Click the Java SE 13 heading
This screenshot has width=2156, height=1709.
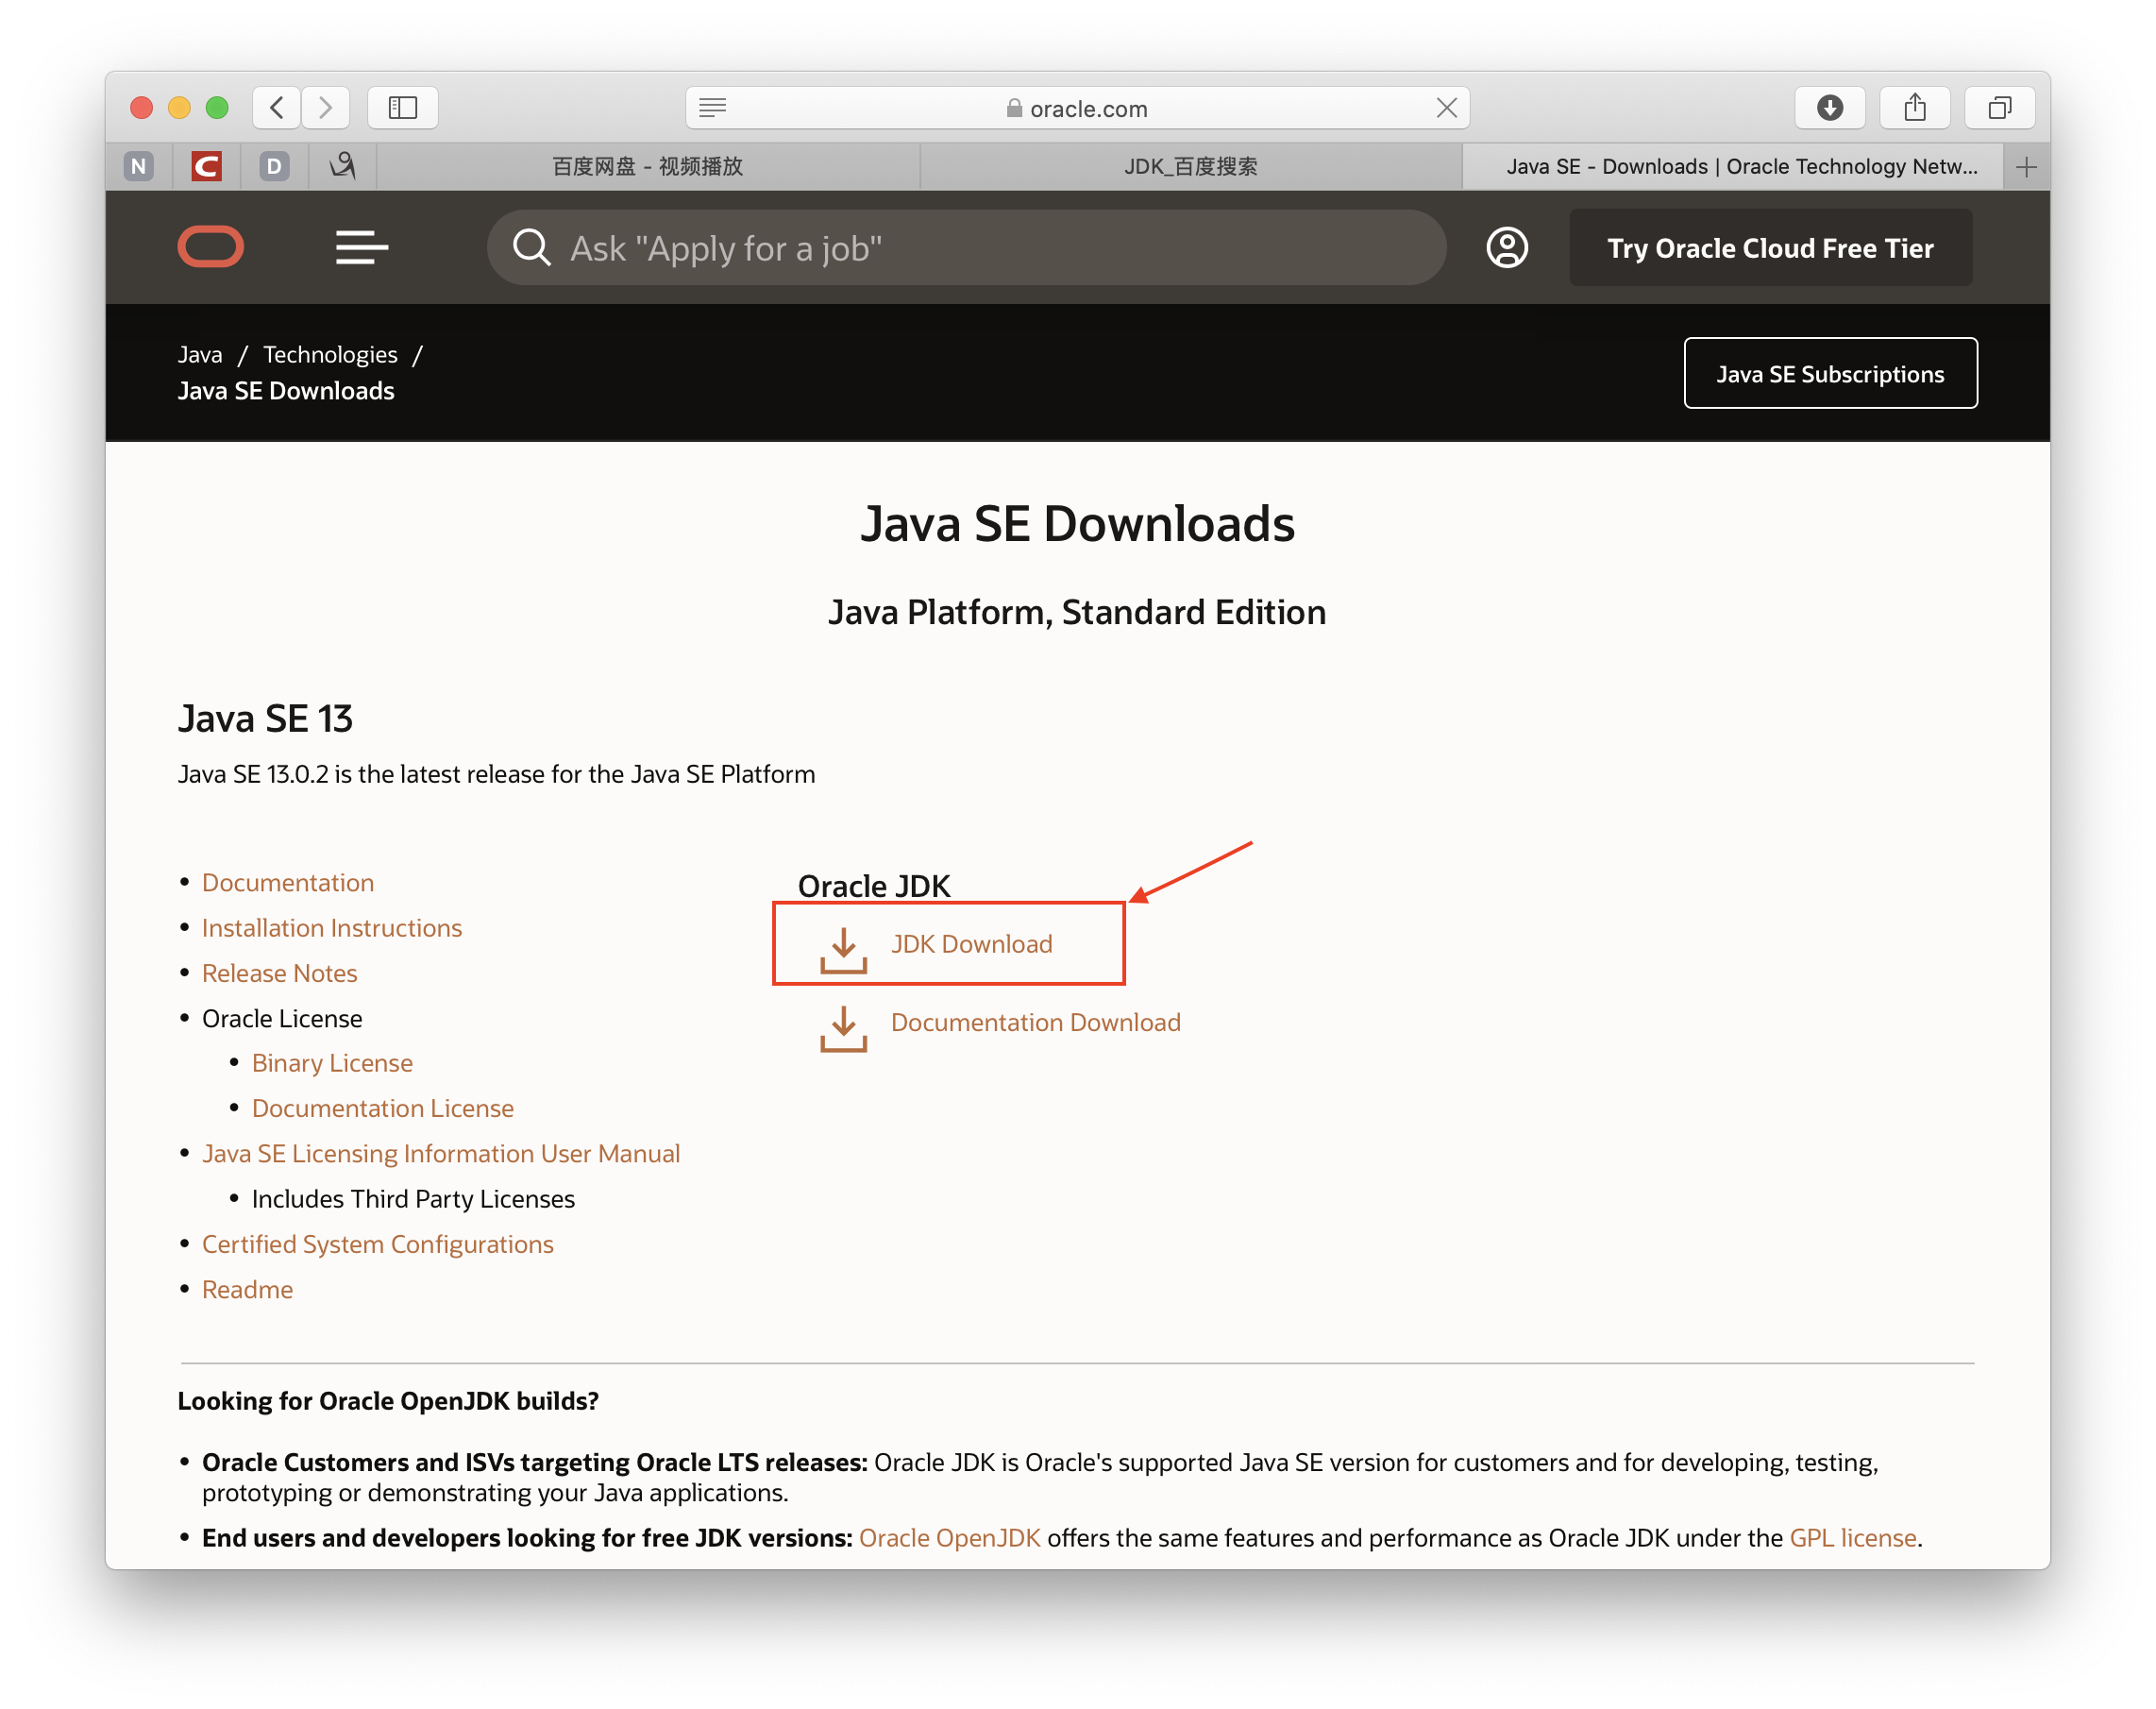pyautogui.click(x=265, y=718)
